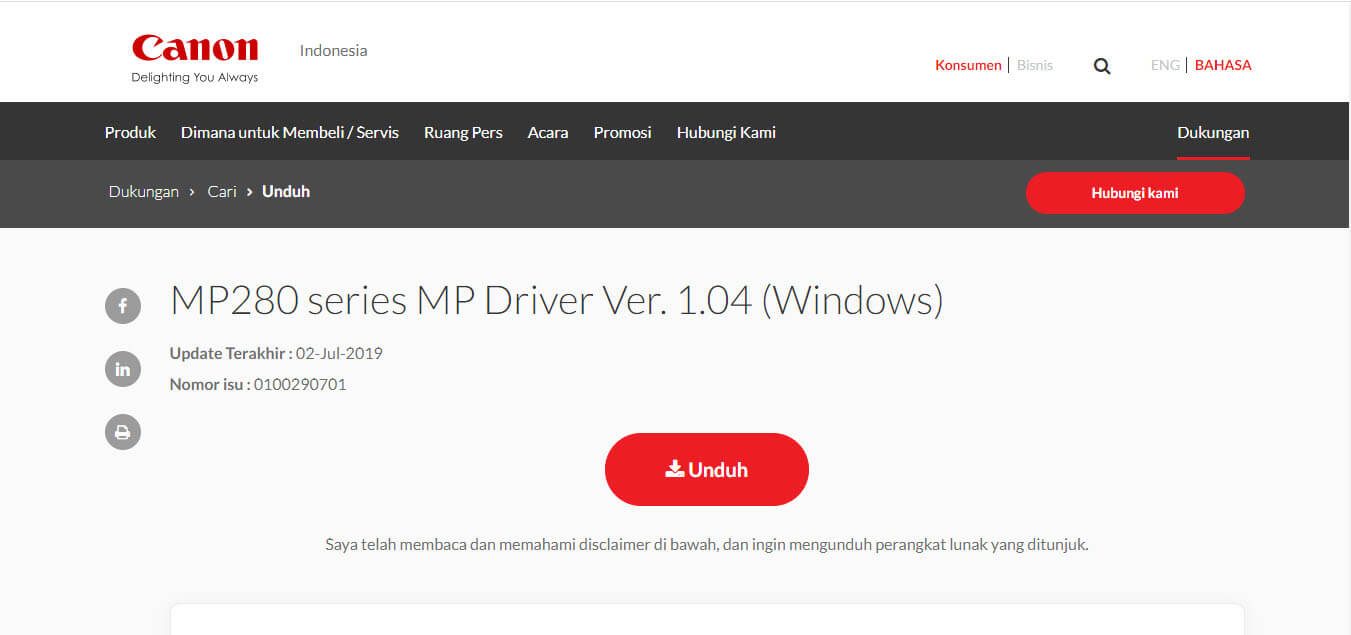Share the page via LinkedIn icon
Screen dimensions: 1351x635
coord(123,369)
